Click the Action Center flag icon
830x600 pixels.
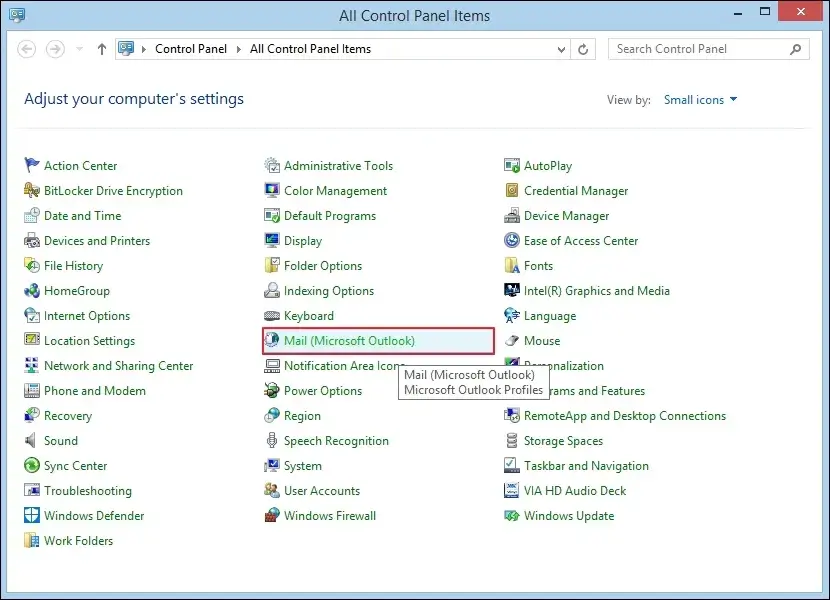(x=32, y=165)
